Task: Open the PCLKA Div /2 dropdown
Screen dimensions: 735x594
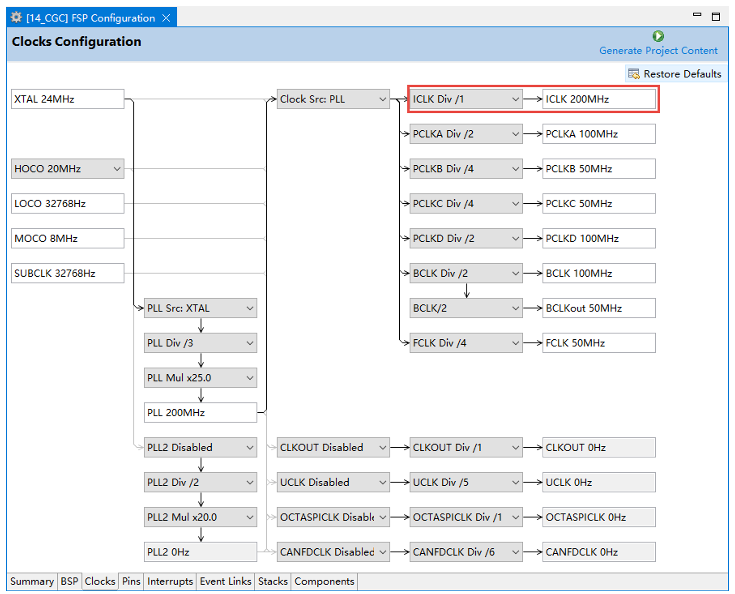Action: coord(466,134)
